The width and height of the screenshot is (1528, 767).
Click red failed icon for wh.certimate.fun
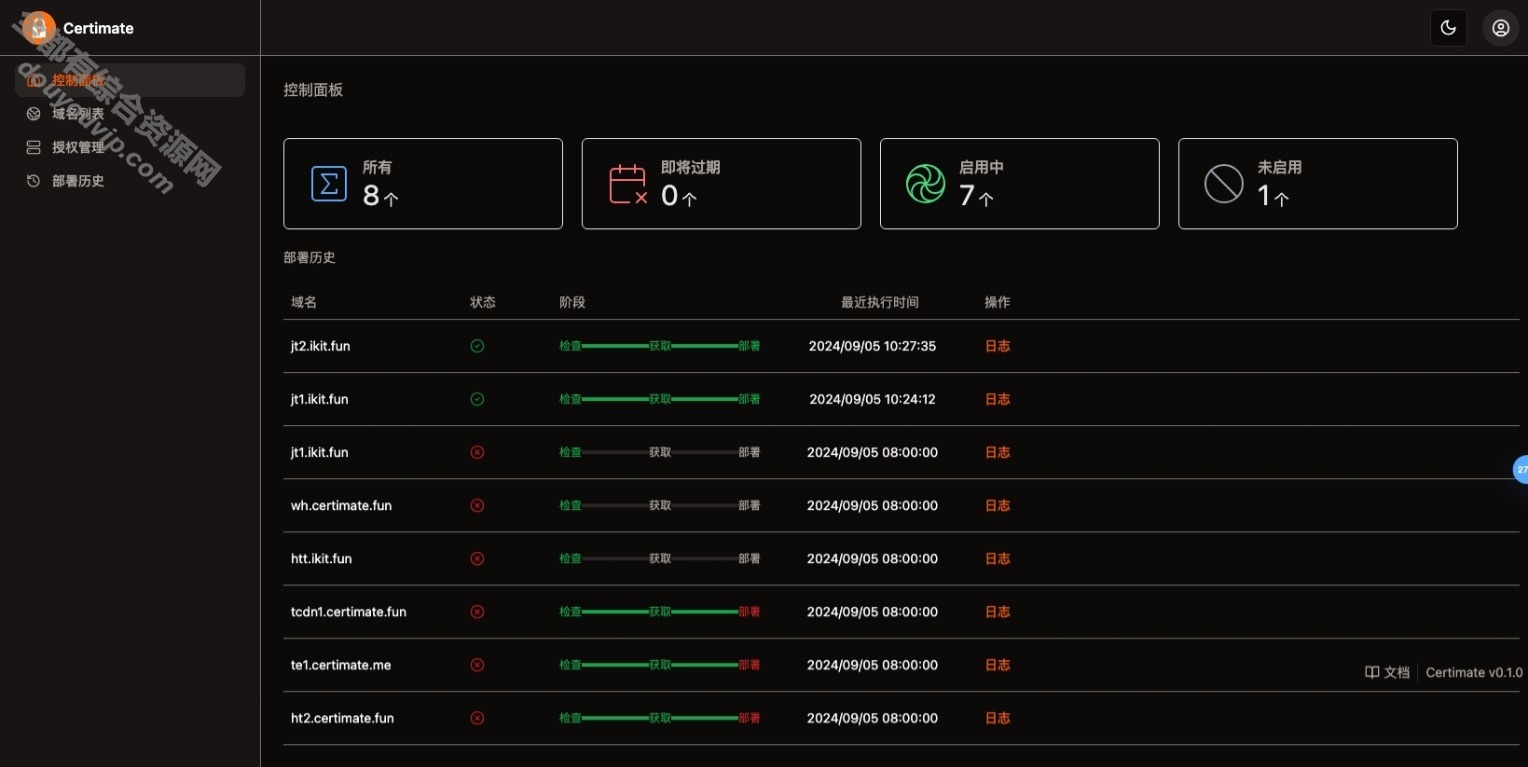tap(477, 505)
